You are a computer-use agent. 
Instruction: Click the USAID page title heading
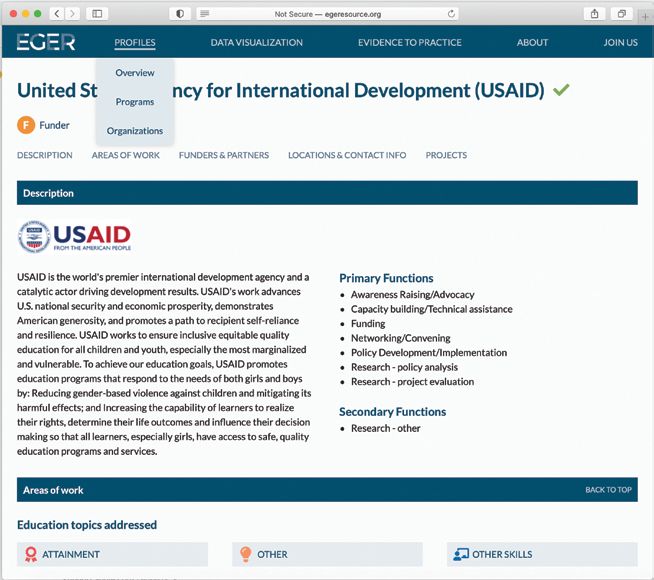(281, 90)
